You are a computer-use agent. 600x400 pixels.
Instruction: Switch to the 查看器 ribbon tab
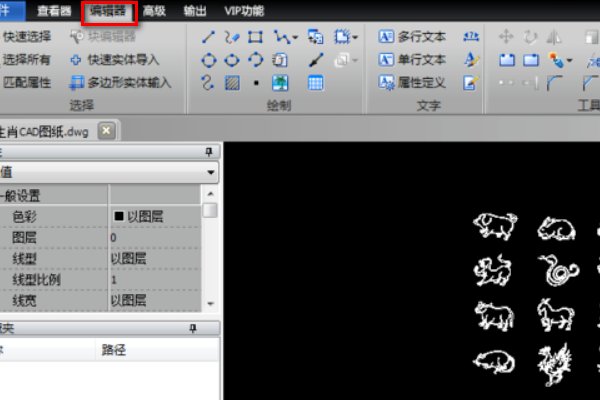[54, 11]
